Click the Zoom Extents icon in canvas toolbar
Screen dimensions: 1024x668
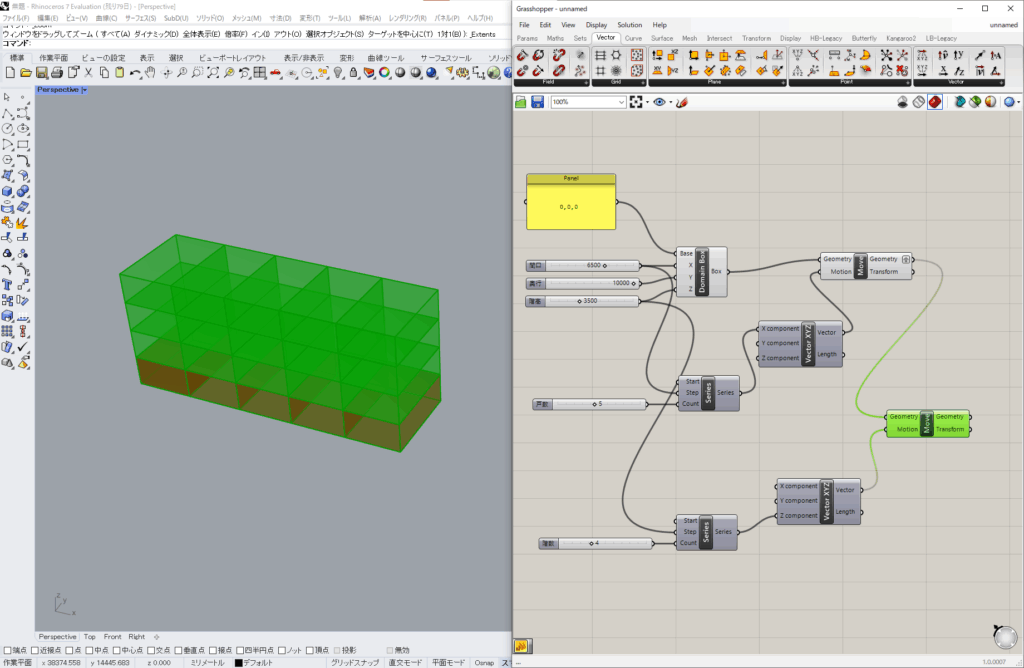click(636, 102)
